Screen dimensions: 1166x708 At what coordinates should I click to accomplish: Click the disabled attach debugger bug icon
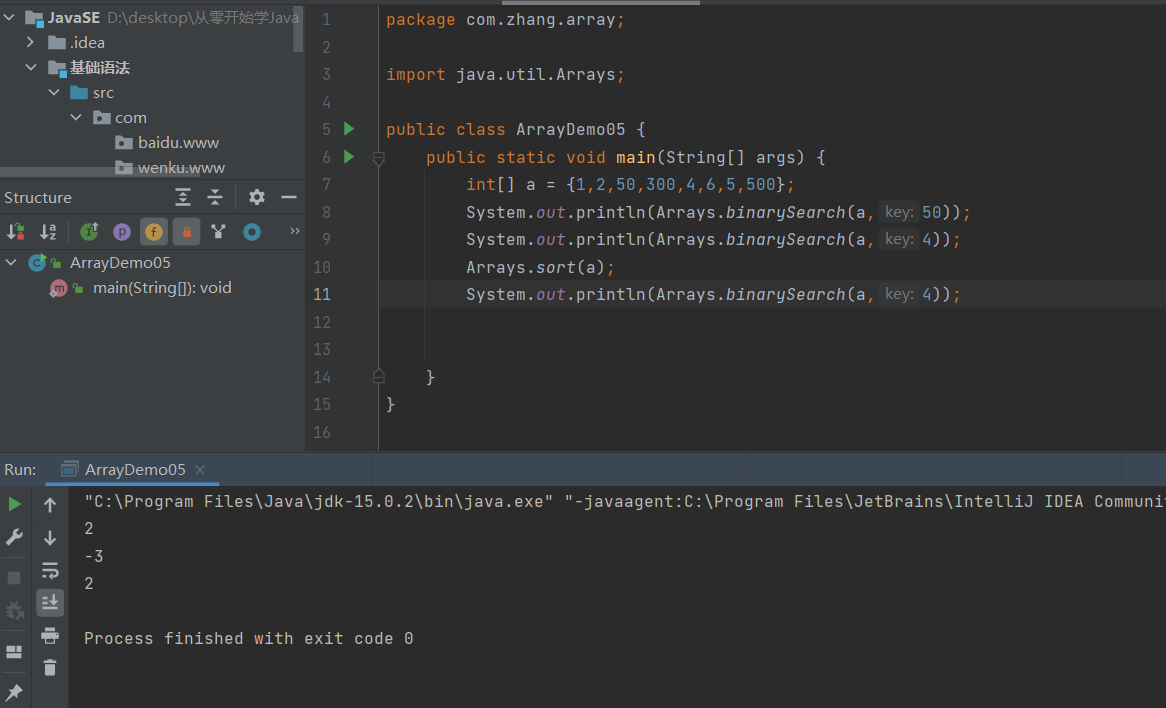tap(14, 611)
